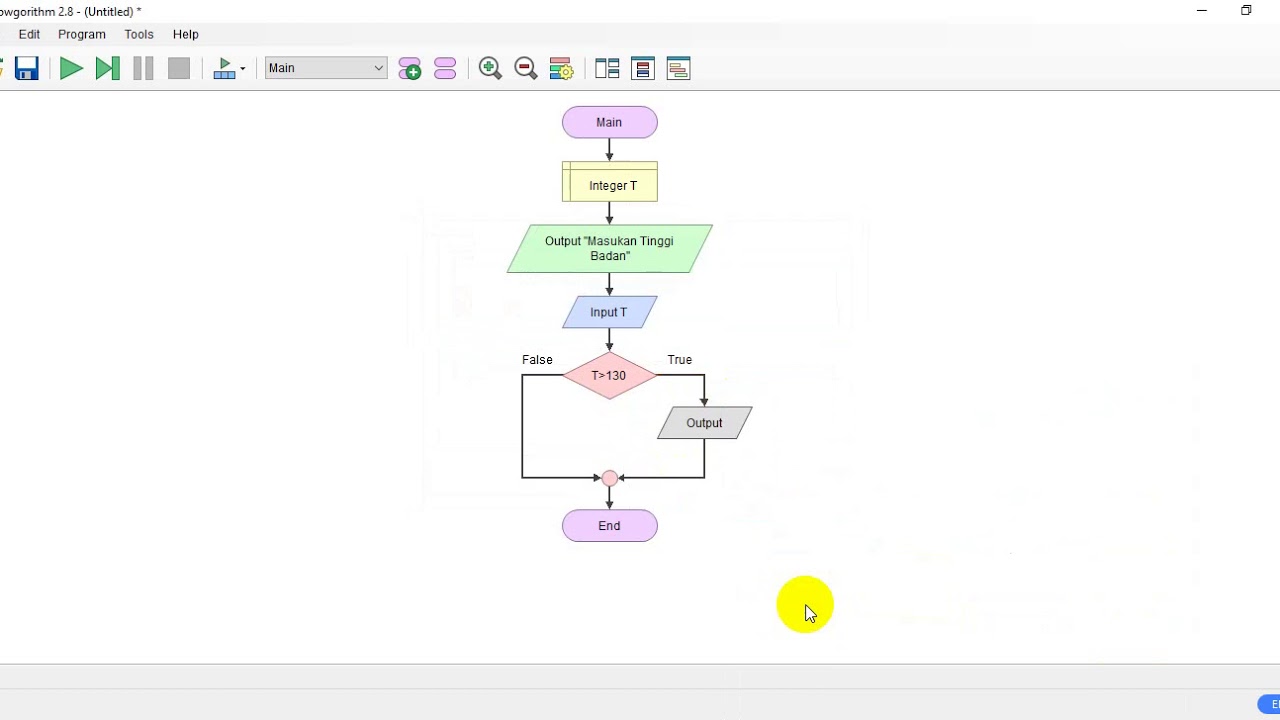Open the run speed dropdown arrow
The image size is (1280, 720).
[x=242, y=69]
